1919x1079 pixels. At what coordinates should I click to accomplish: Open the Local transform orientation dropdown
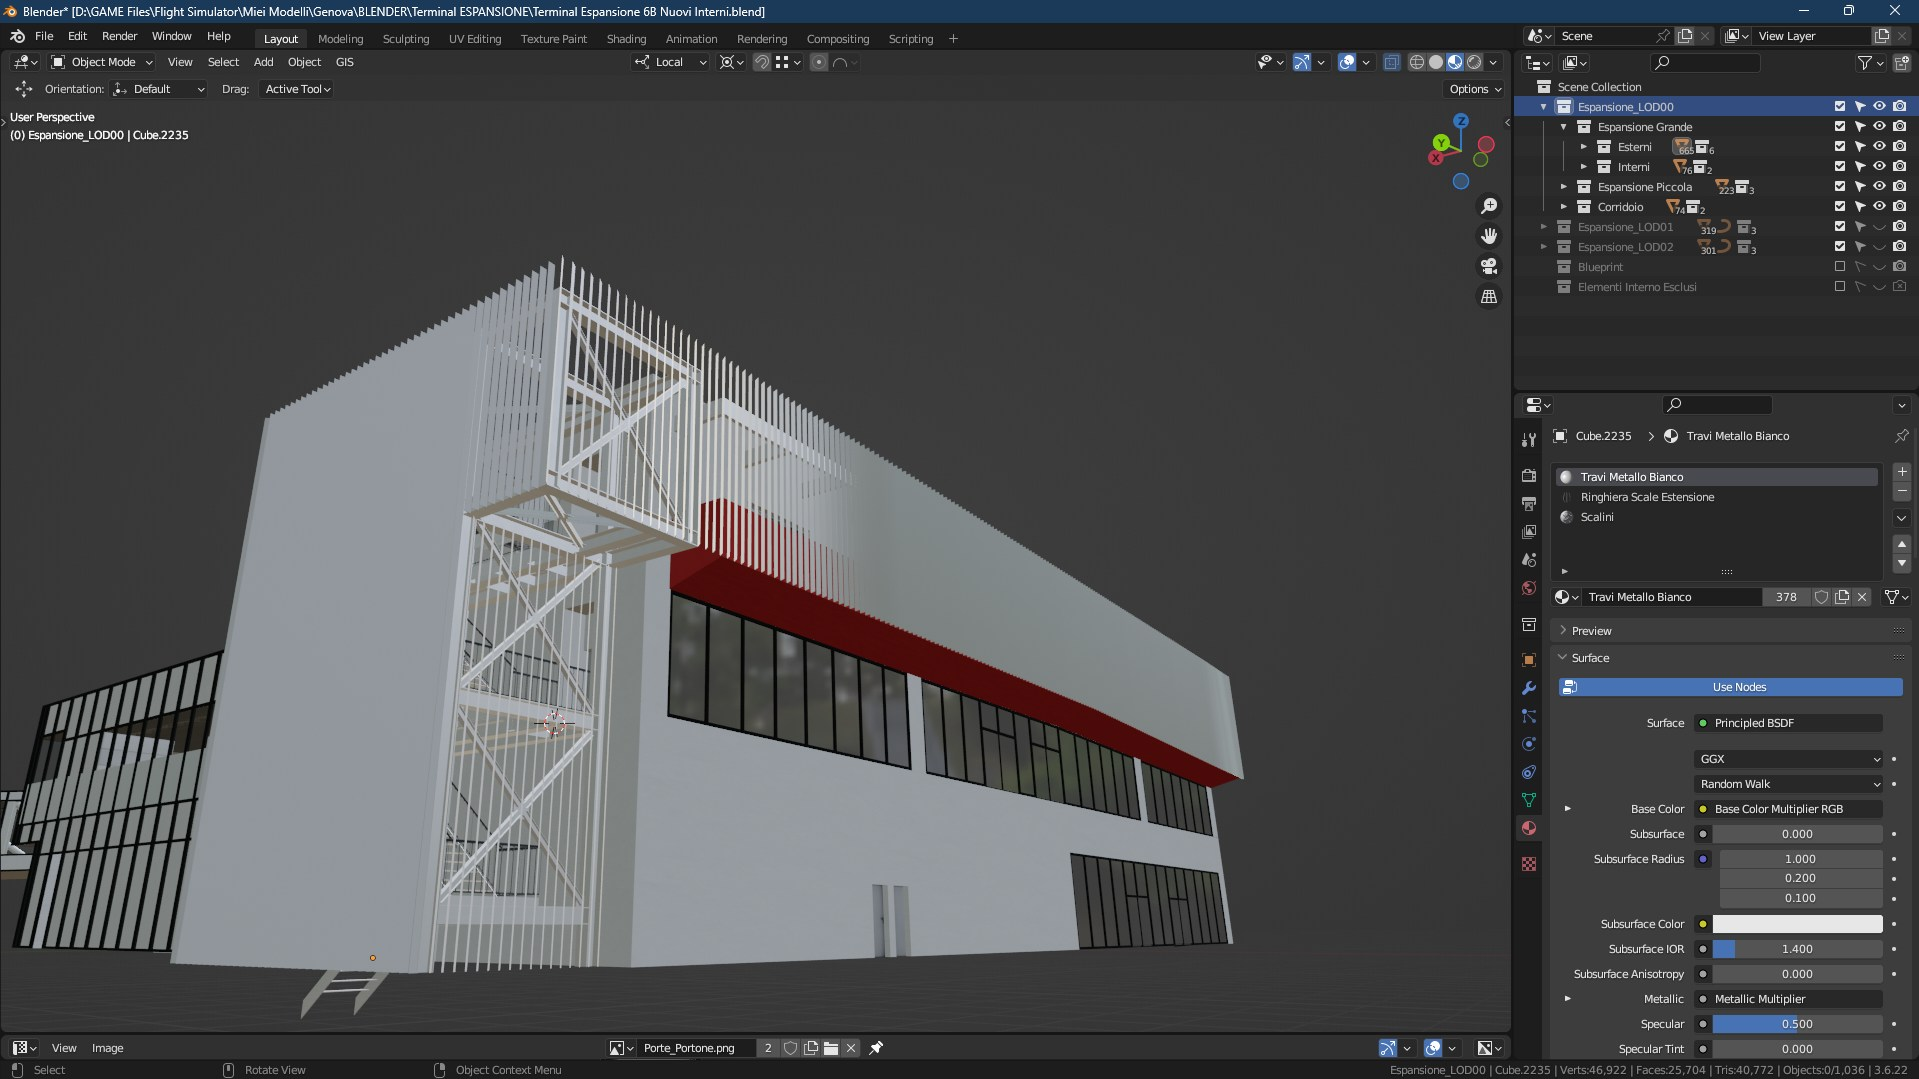(671, 62)
